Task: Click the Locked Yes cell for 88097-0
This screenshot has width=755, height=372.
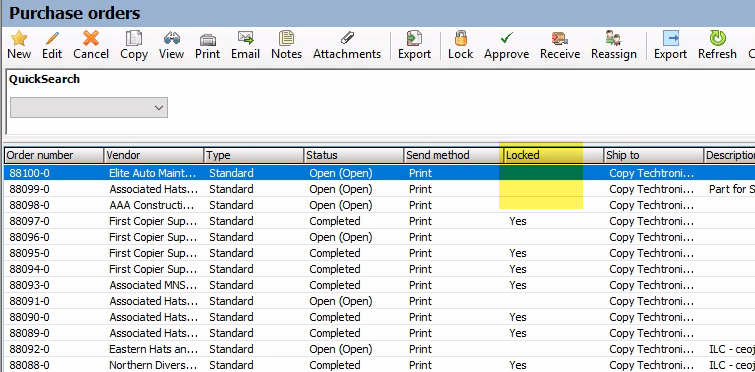Action: click(518, 221)
